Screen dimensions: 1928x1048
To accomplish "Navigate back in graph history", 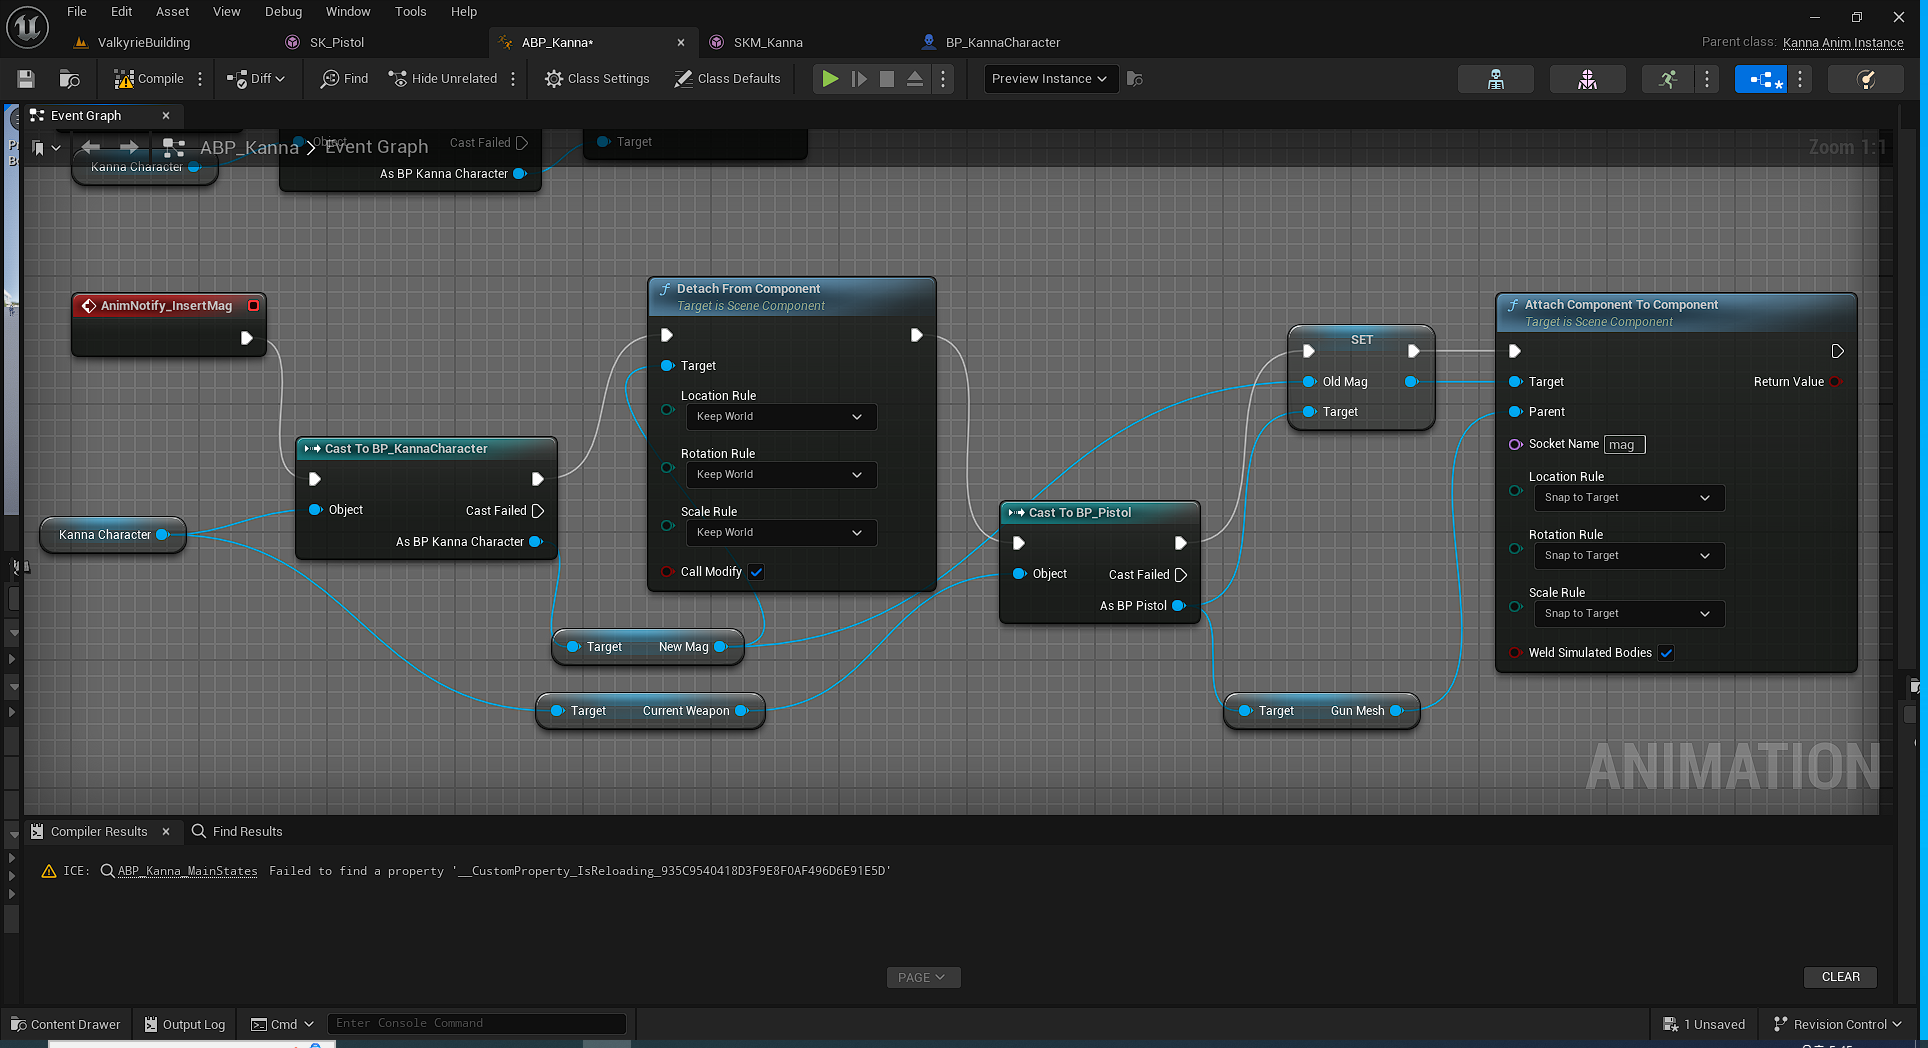I will point(91,147).
